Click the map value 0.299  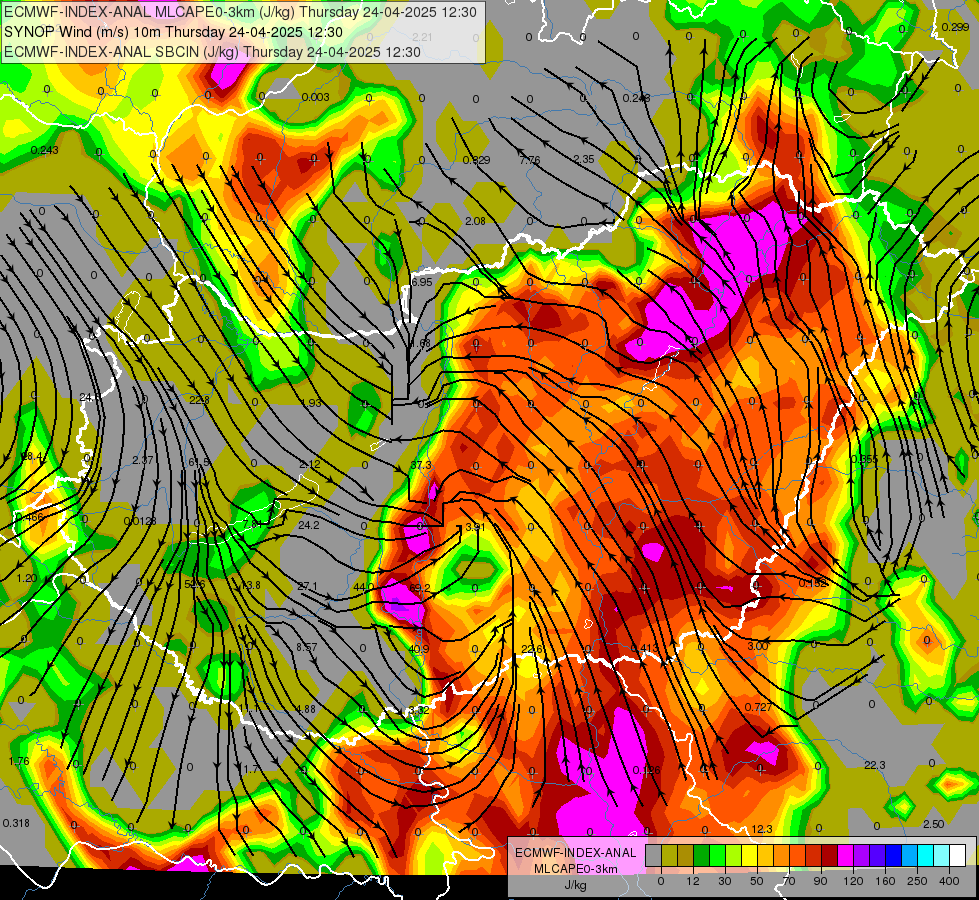coord(955,27)
